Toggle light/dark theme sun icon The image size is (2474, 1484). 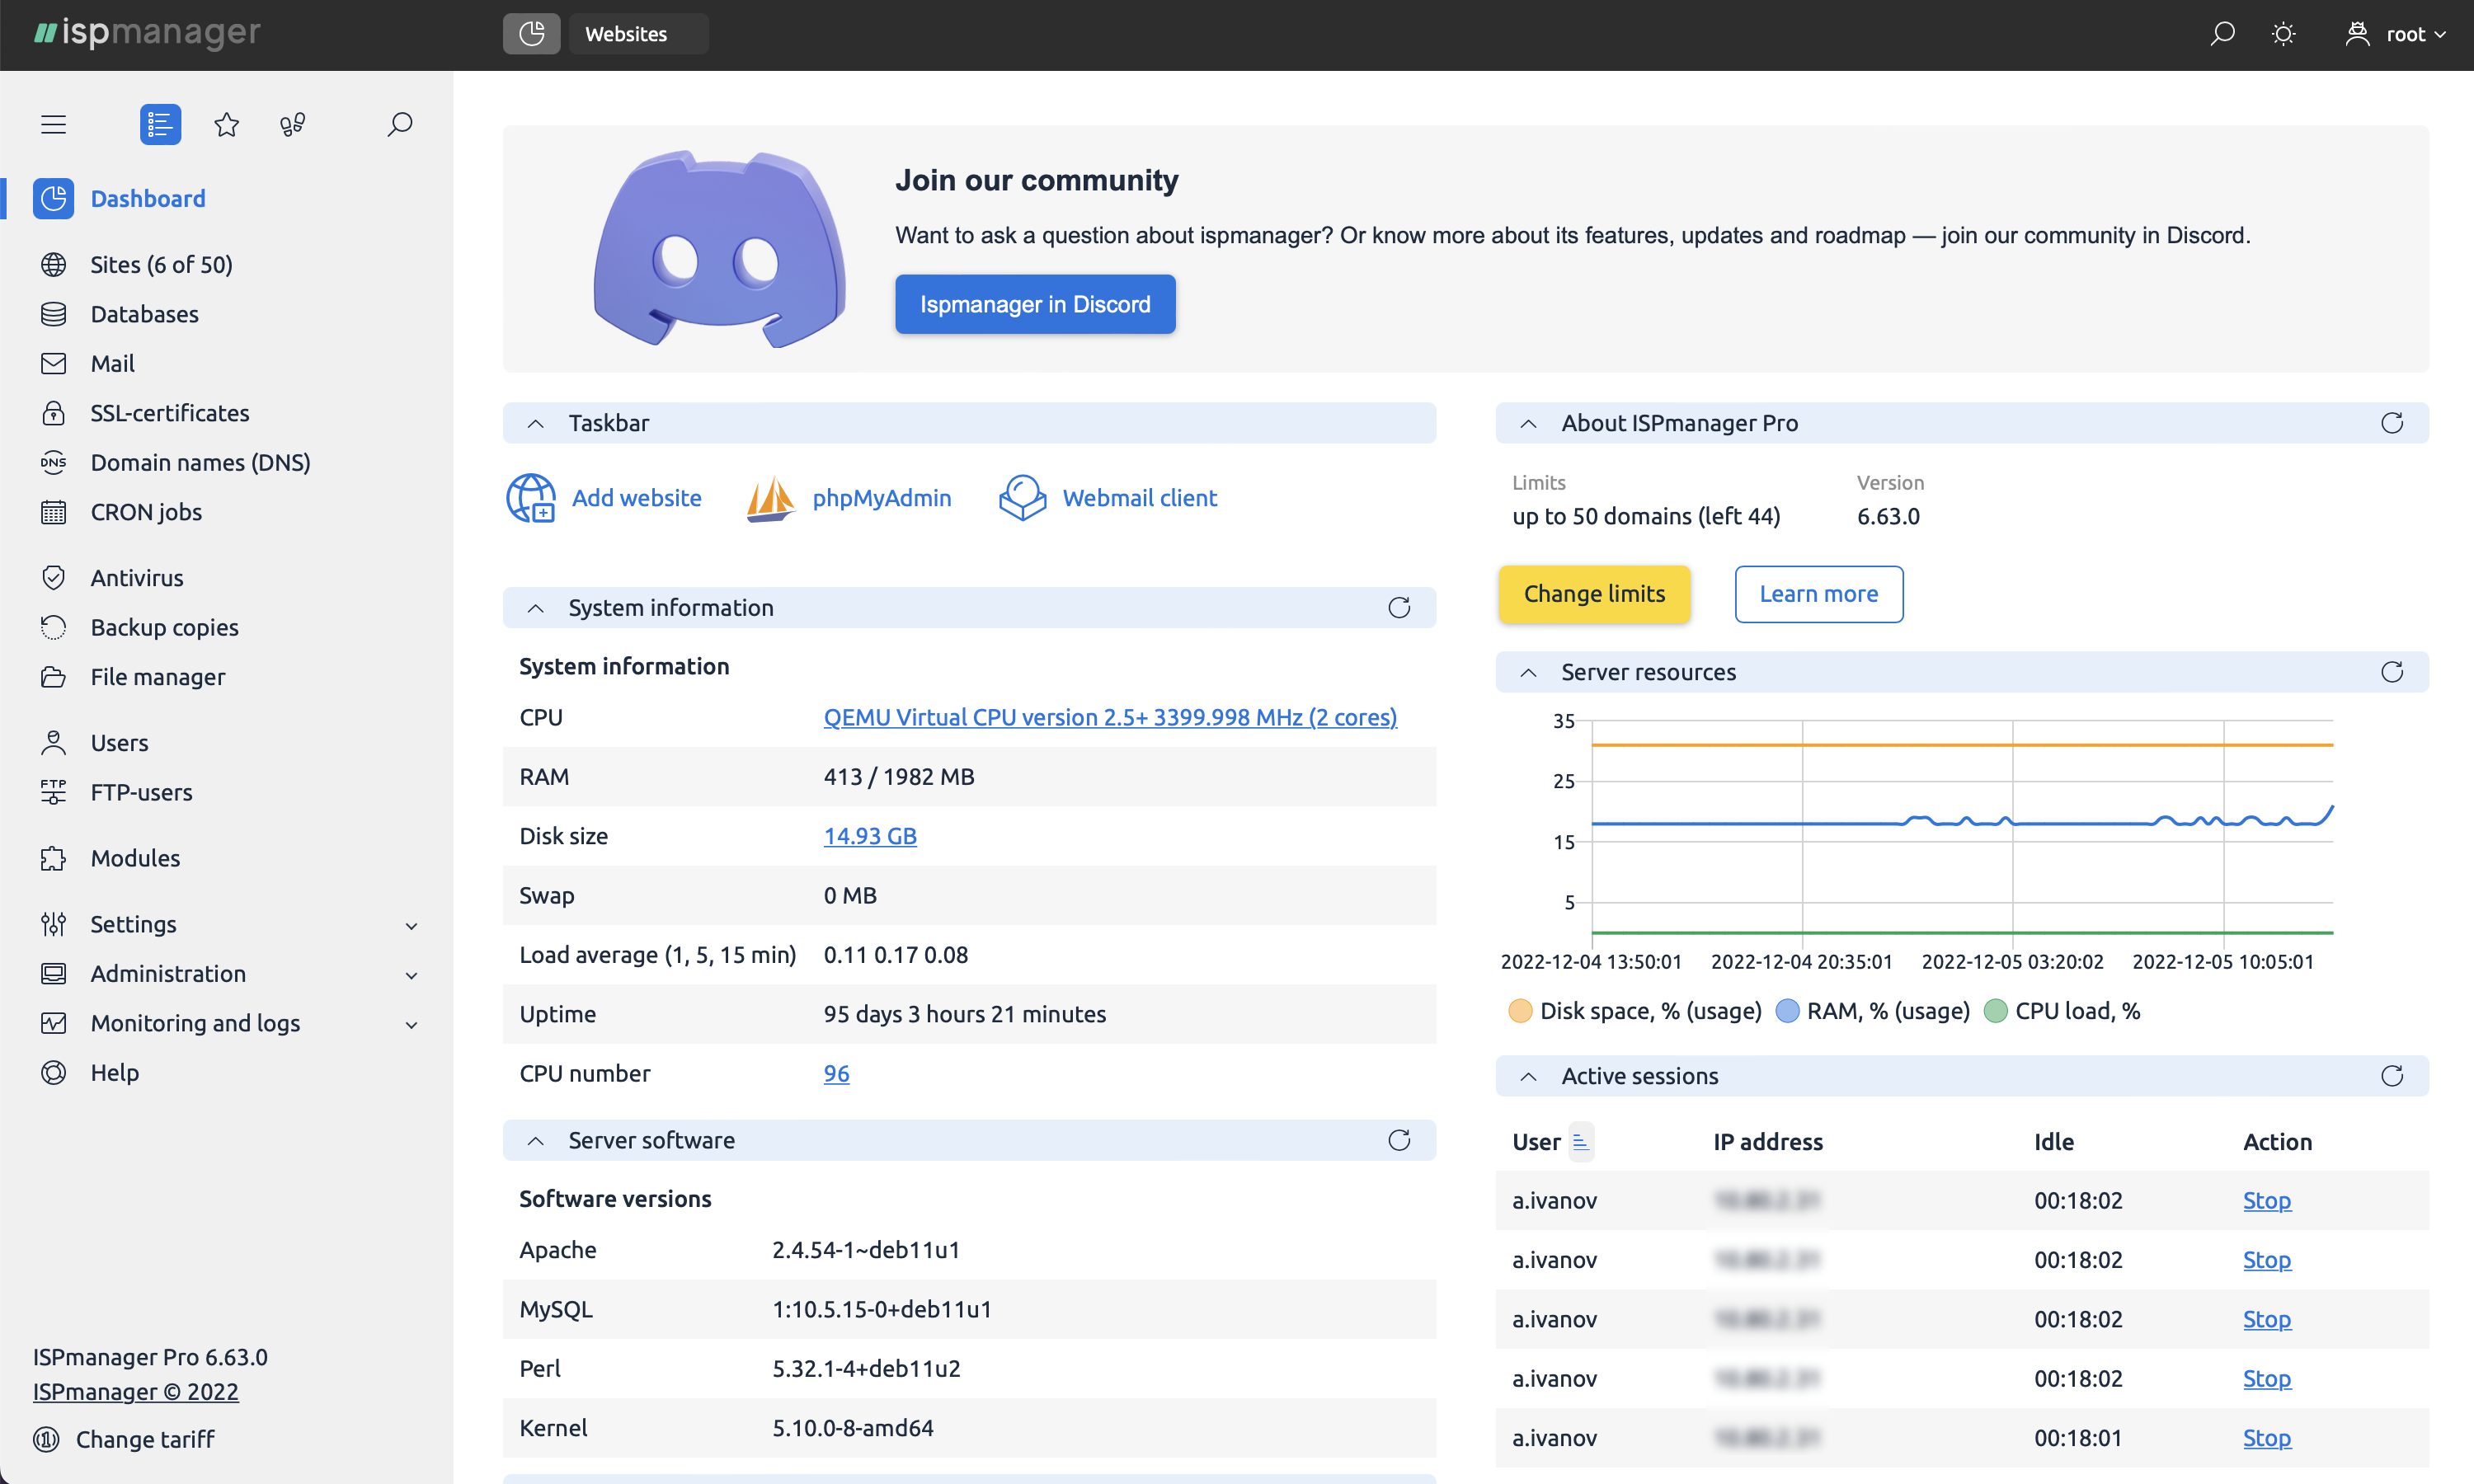point(2283,34)
